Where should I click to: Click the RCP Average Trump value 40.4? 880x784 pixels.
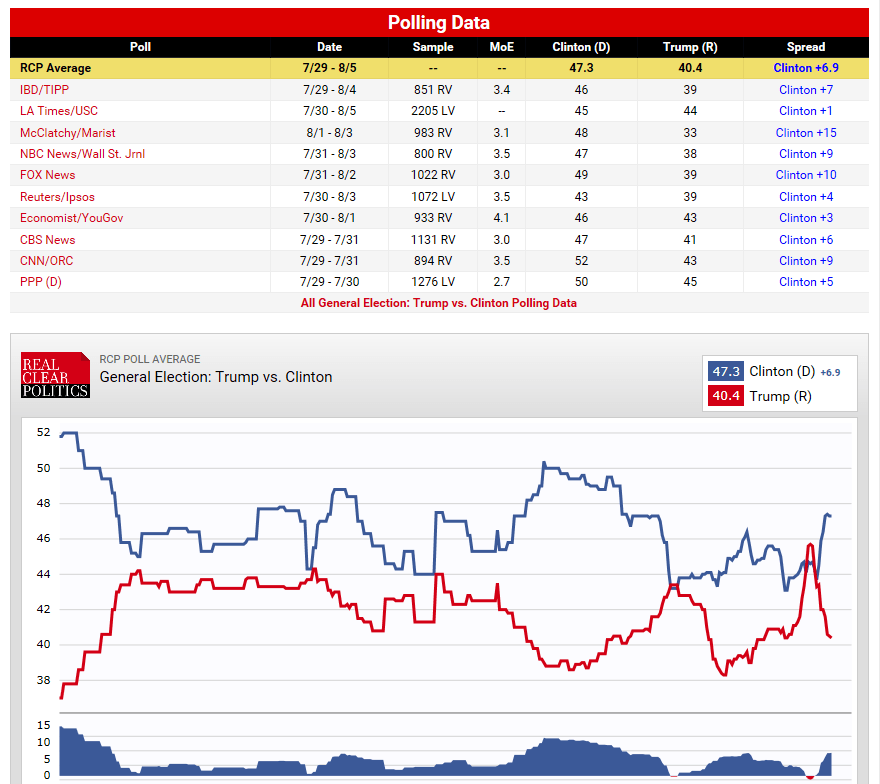[x=690, y=68]
